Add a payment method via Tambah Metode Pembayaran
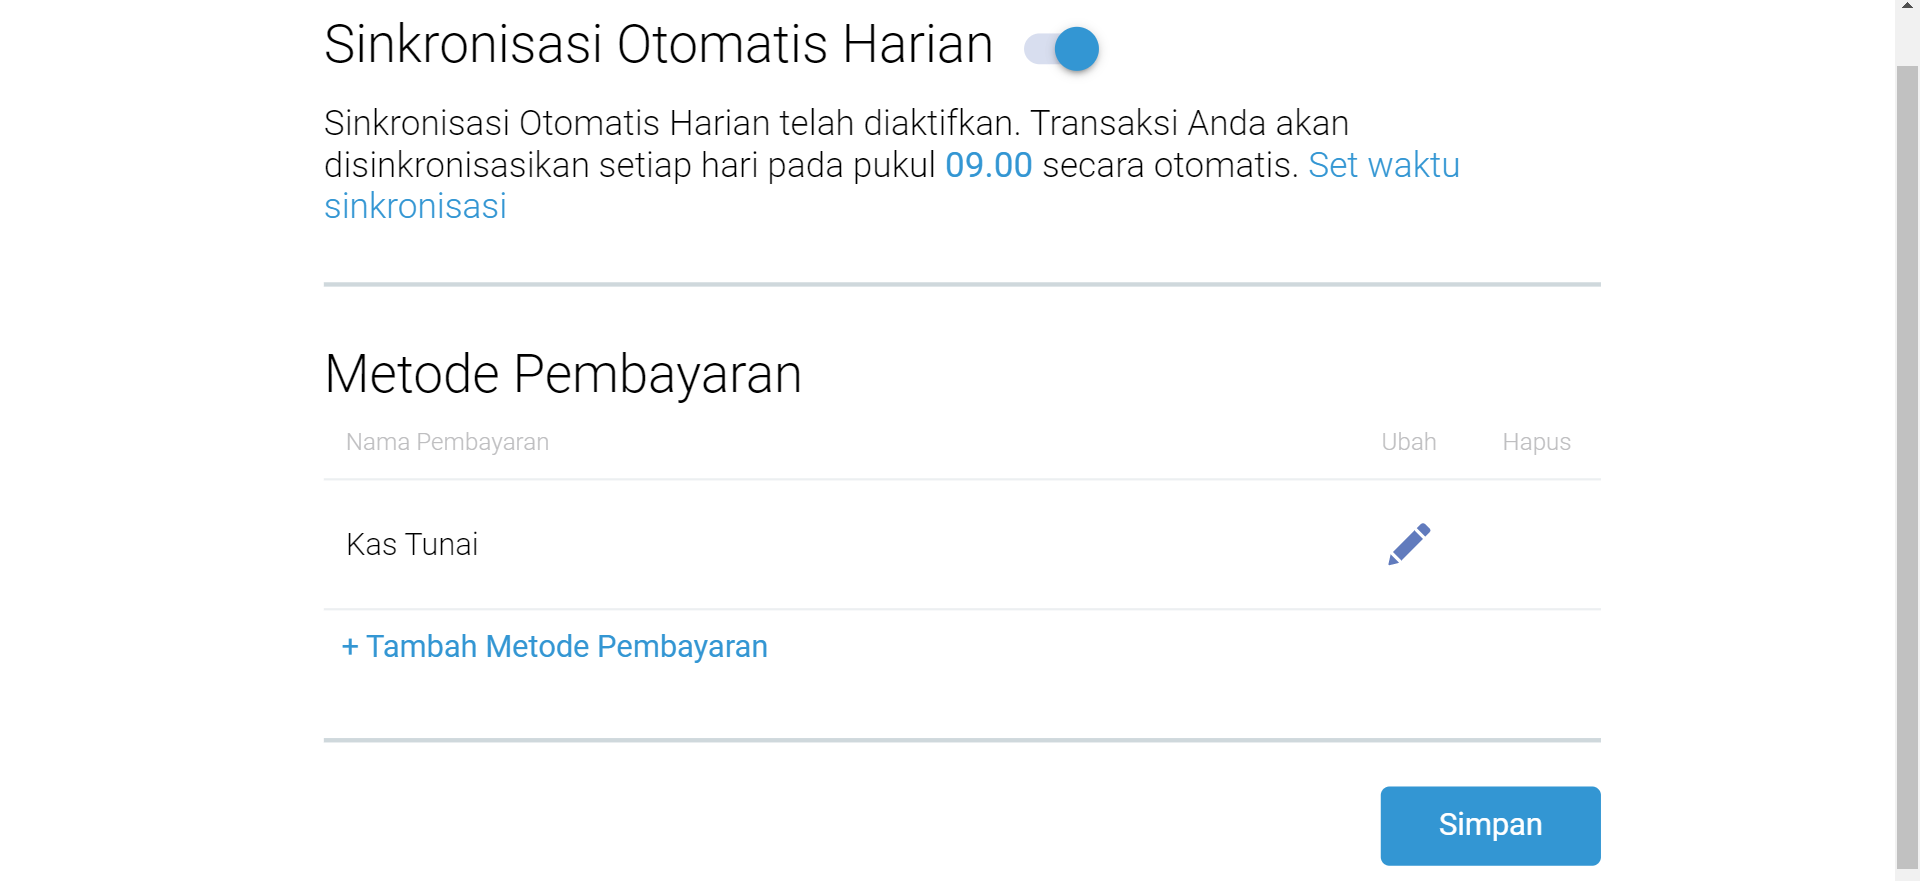The image size is (1920, 881). pyautogui.click(x=555, y=647)
